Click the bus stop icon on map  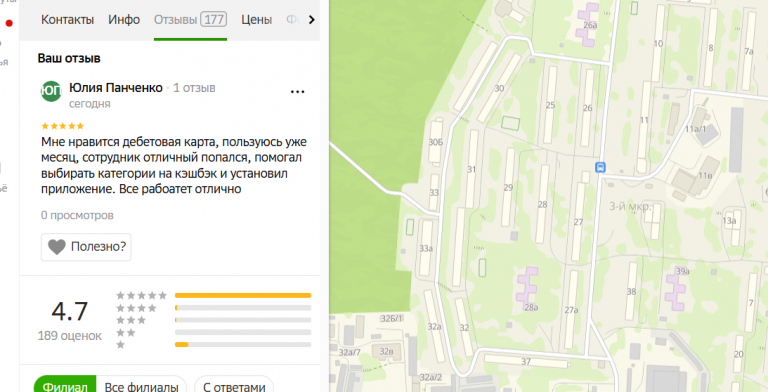click(600, 167)
